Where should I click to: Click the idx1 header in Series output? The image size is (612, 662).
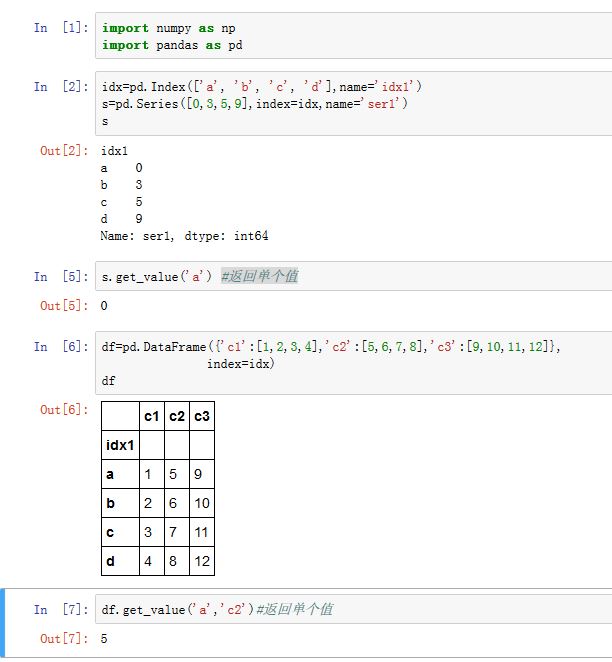[x=114, y=151]
